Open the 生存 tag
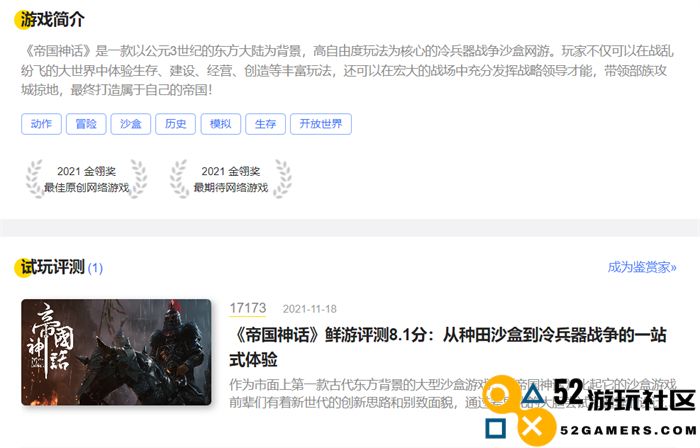Image resolution: width=700 pixels, height=448 pixels. click(265, 124)
